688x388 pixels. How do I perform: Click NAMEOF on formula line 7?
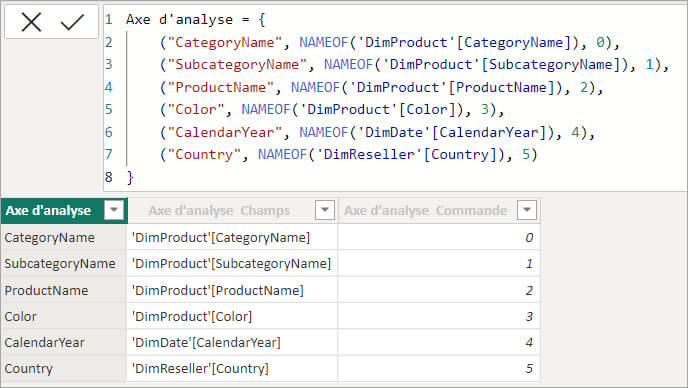(x=283, y=154)
